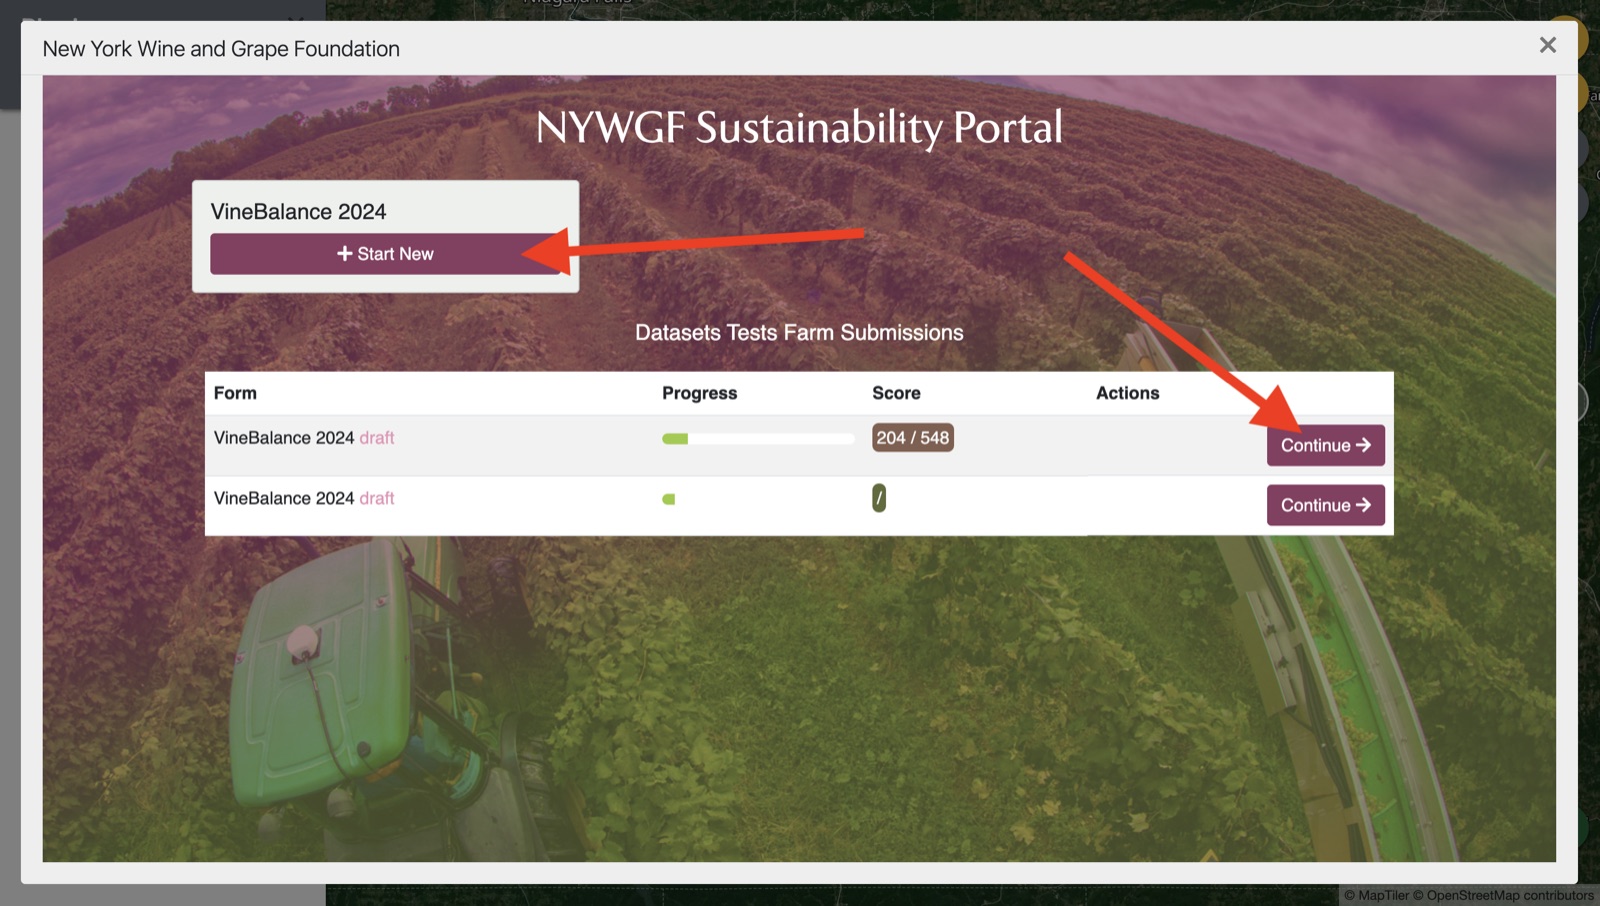Click the VineBalance 2024 draft name of the unscored row
The image size is (1600, 906).
[x=304, y=498]
